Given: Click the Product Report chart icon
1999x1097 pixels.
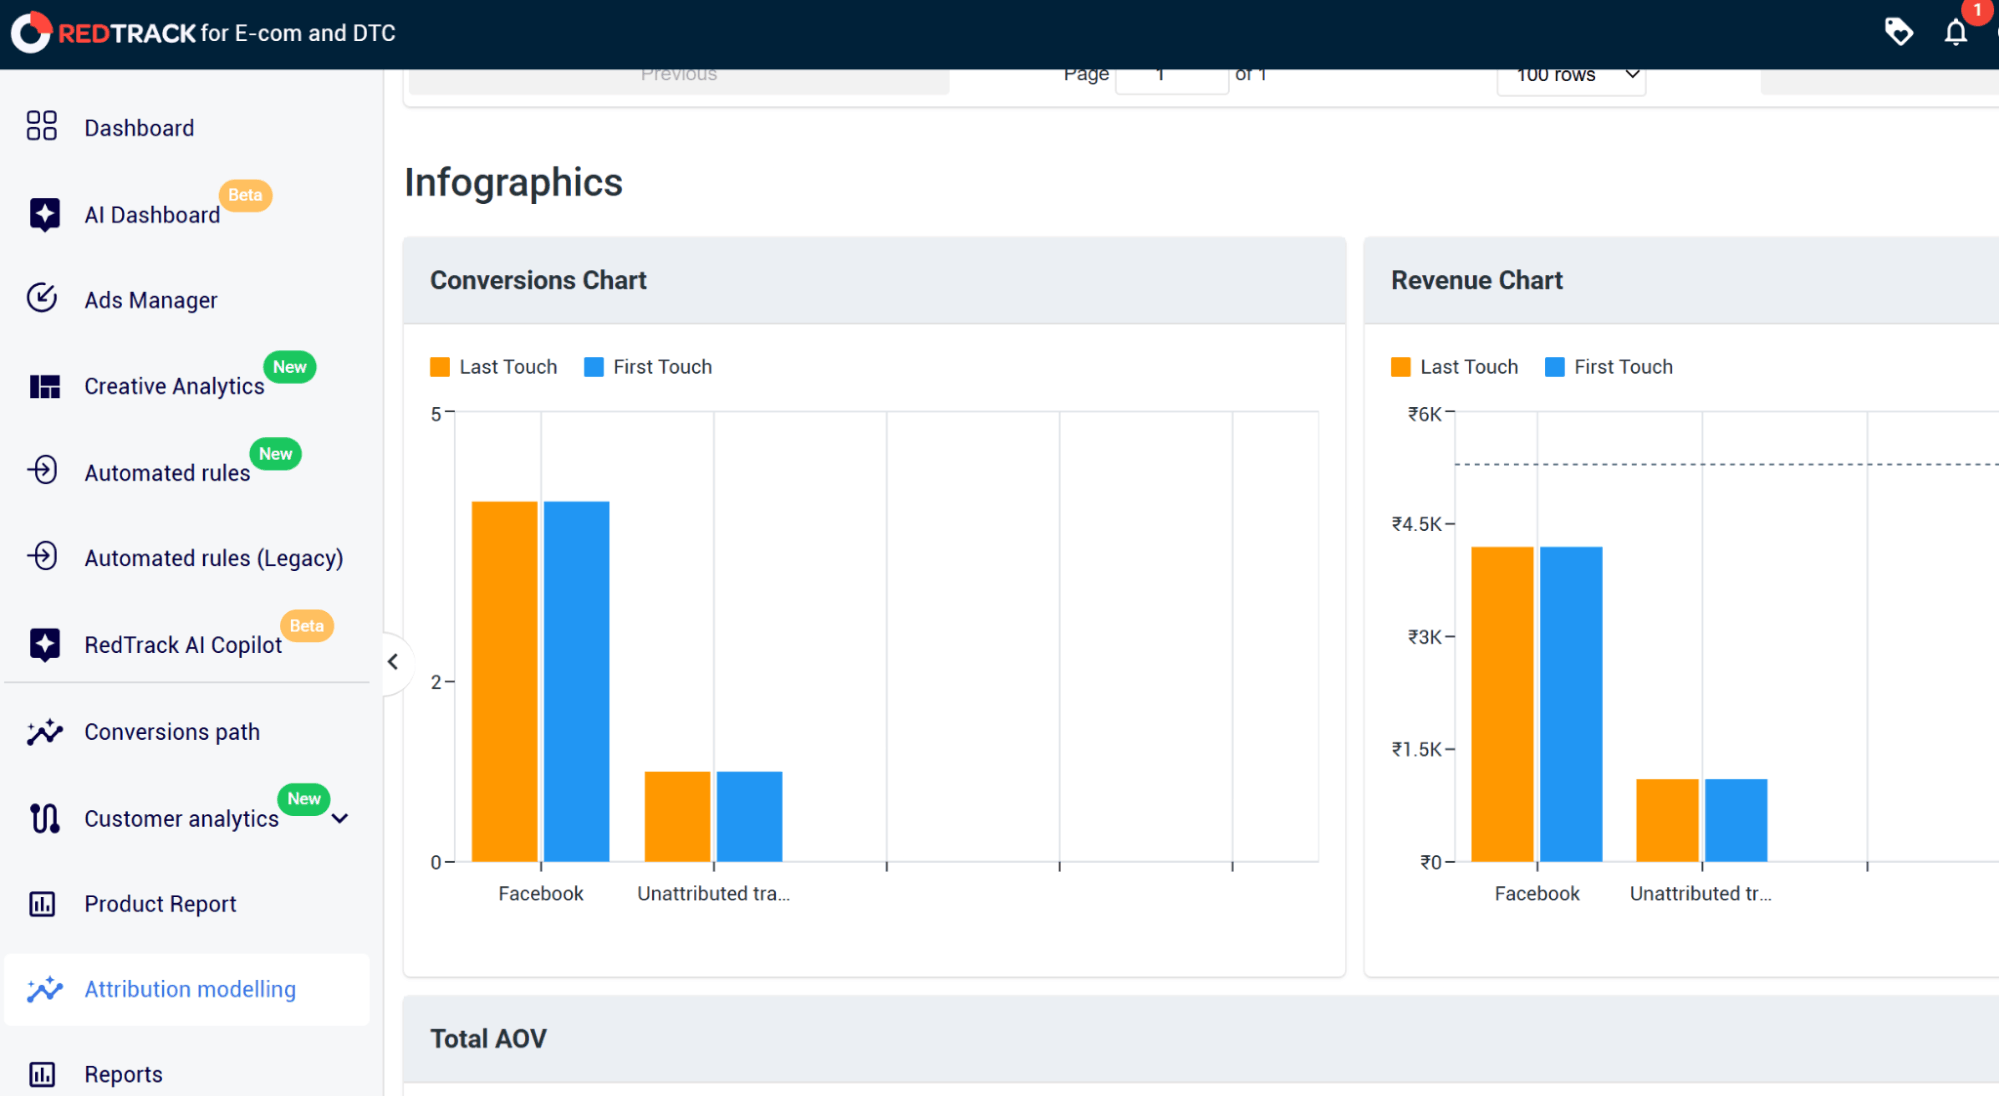Looking at the screenshot, I should (42, 904).
